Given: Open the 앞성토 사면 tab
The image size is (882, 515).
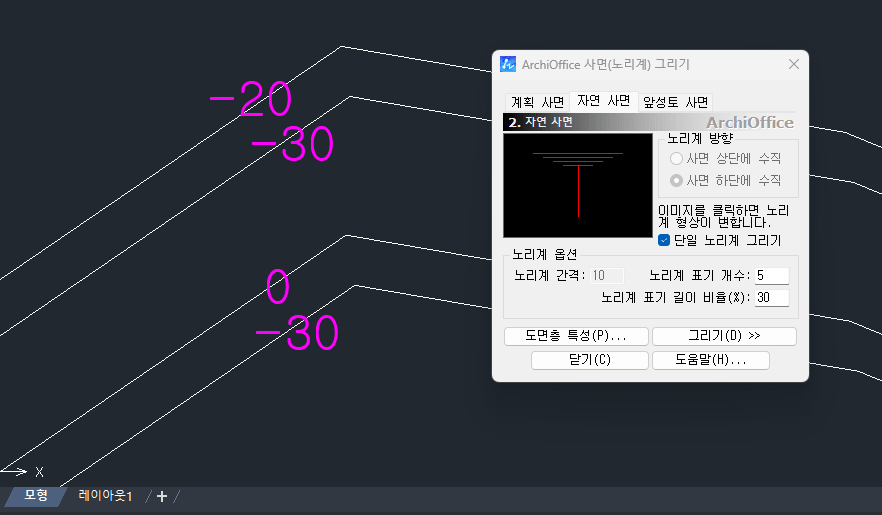Looking at the screenshot, I should (x=676, y=102).
